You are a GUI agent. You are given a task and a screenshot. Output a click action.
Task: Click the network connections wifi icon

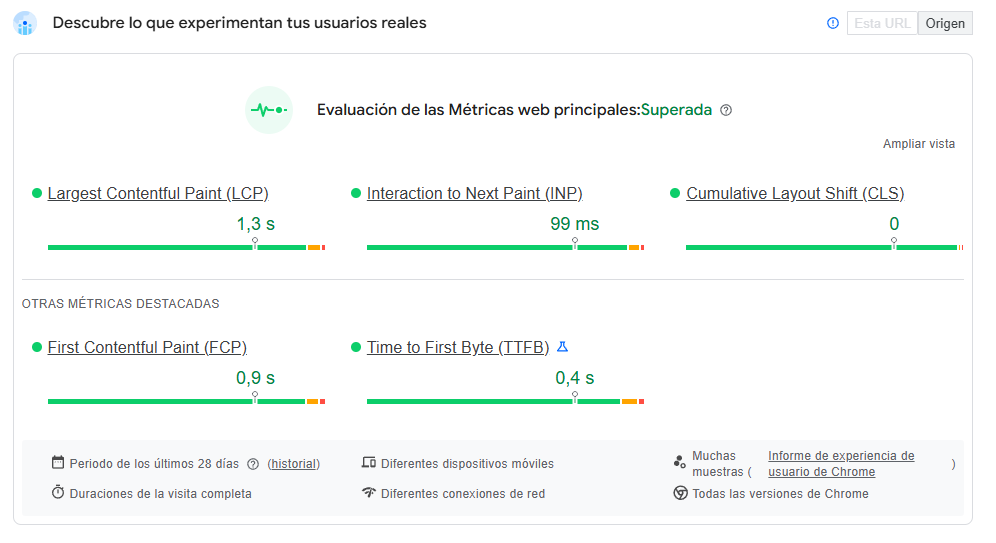click(369, 493)
